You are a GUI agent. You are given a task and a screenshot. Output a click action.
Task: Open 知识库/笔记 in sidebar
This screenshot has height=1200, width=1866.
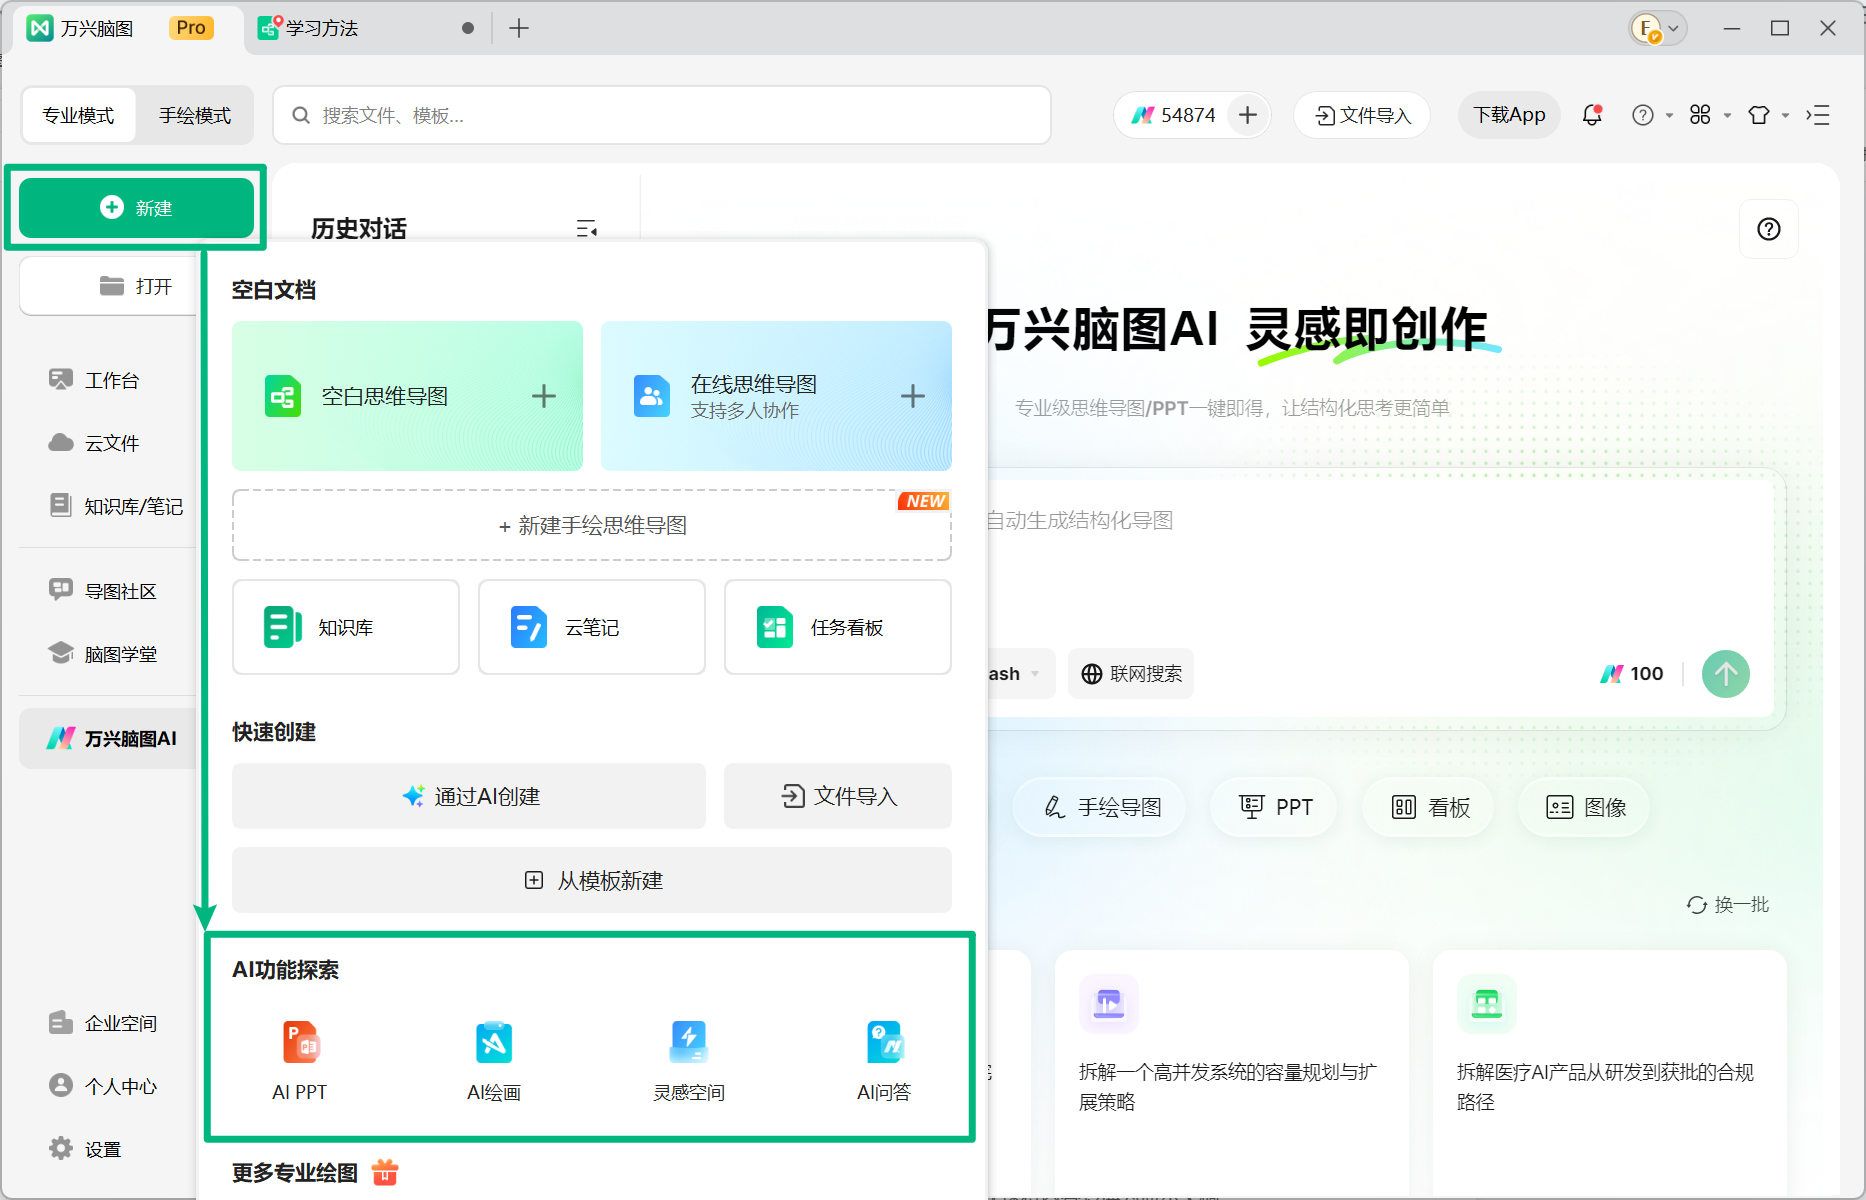click(x=116, y=506)
